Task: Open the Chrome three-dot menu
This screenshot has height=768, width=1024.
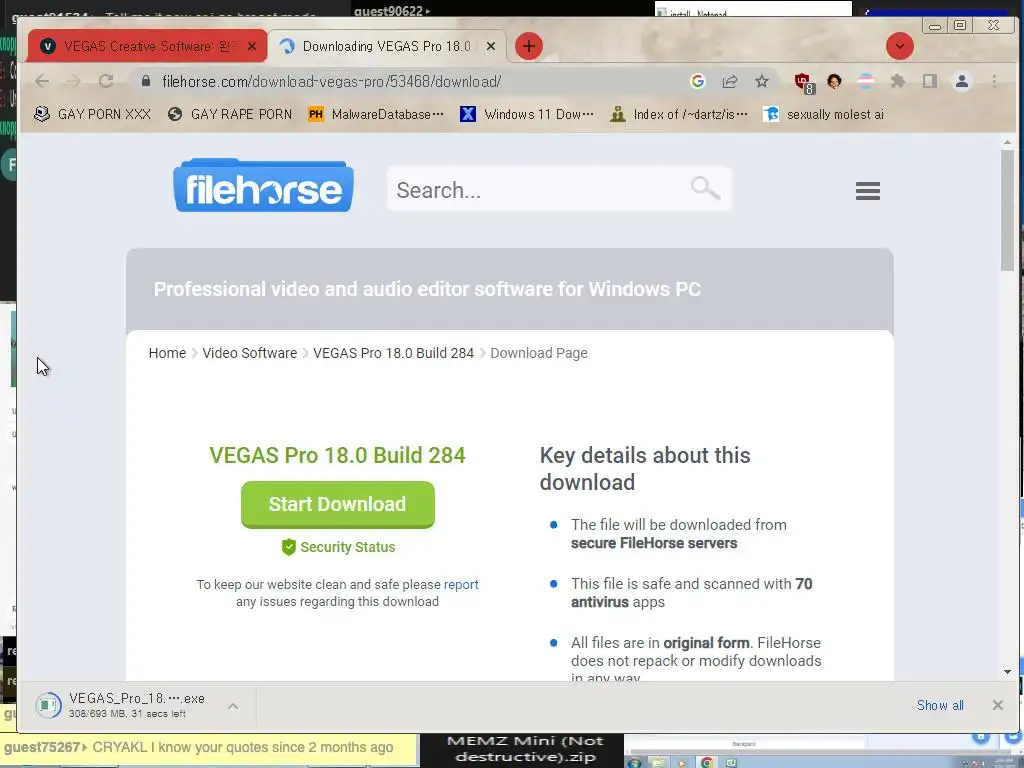Action: click(994, 82)
